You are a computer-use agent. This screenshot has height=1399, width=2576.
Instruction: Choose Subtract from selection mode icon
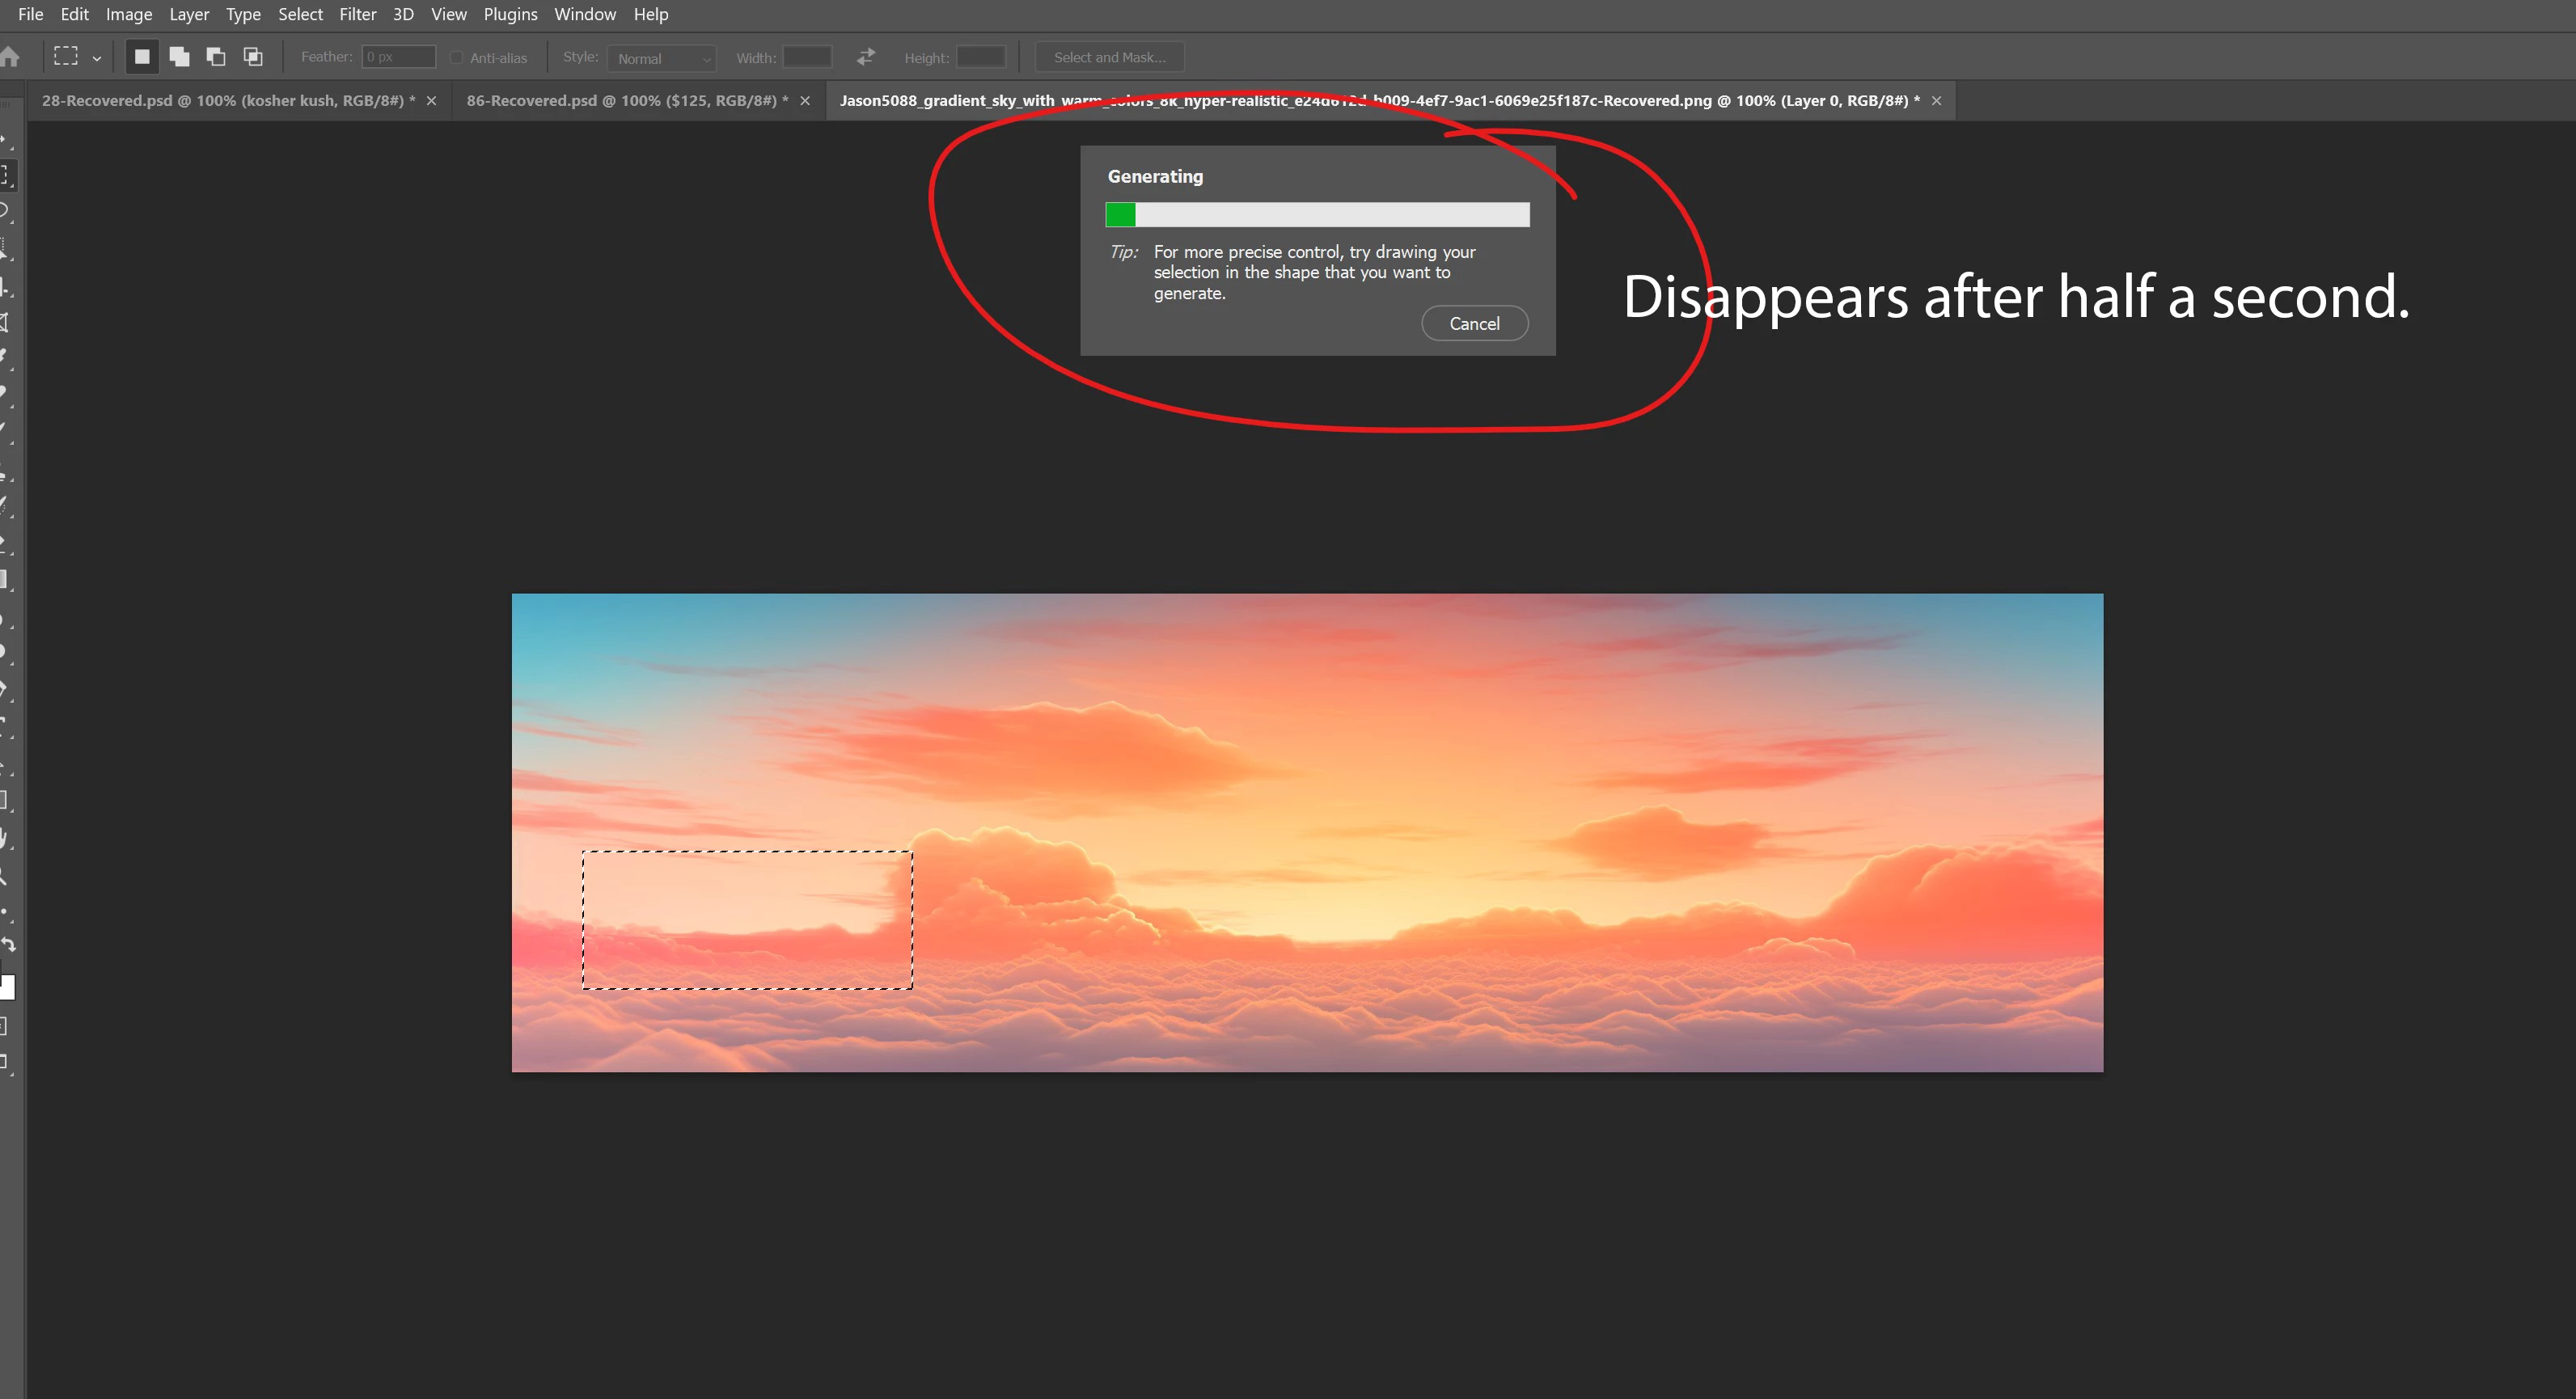[216, 57]
